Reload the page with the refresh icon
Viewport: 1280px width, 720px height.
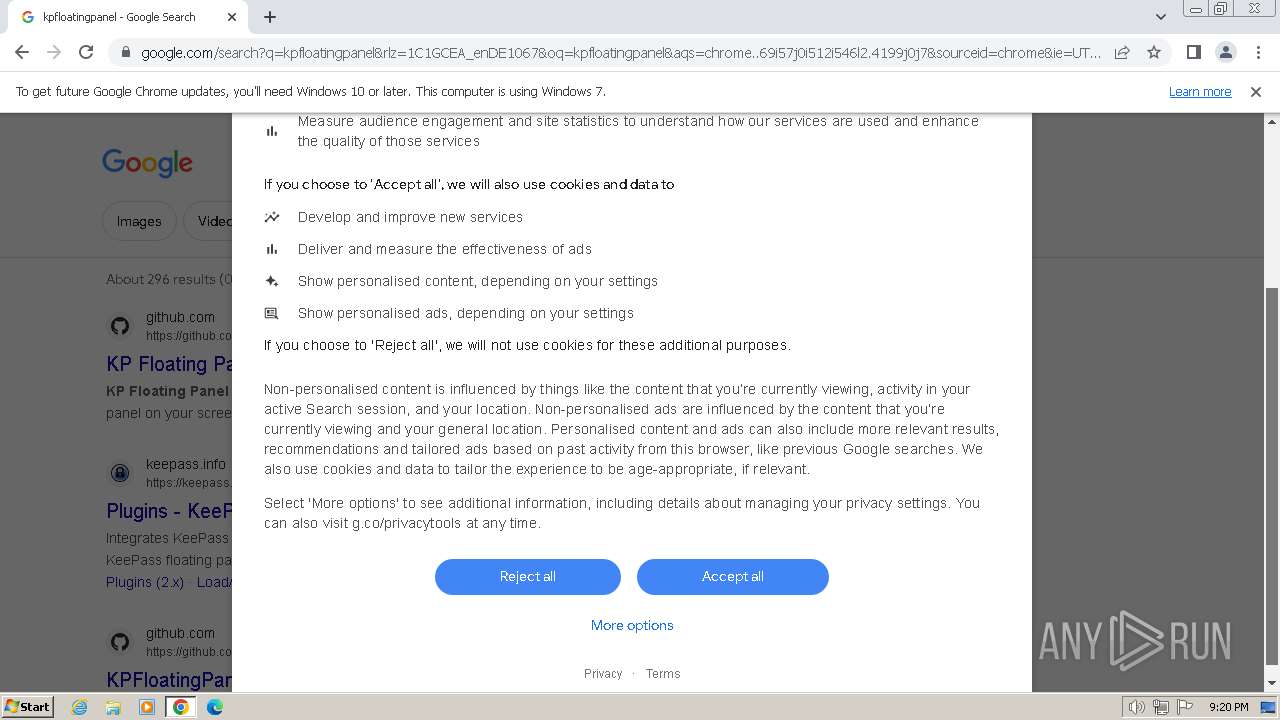86,53
